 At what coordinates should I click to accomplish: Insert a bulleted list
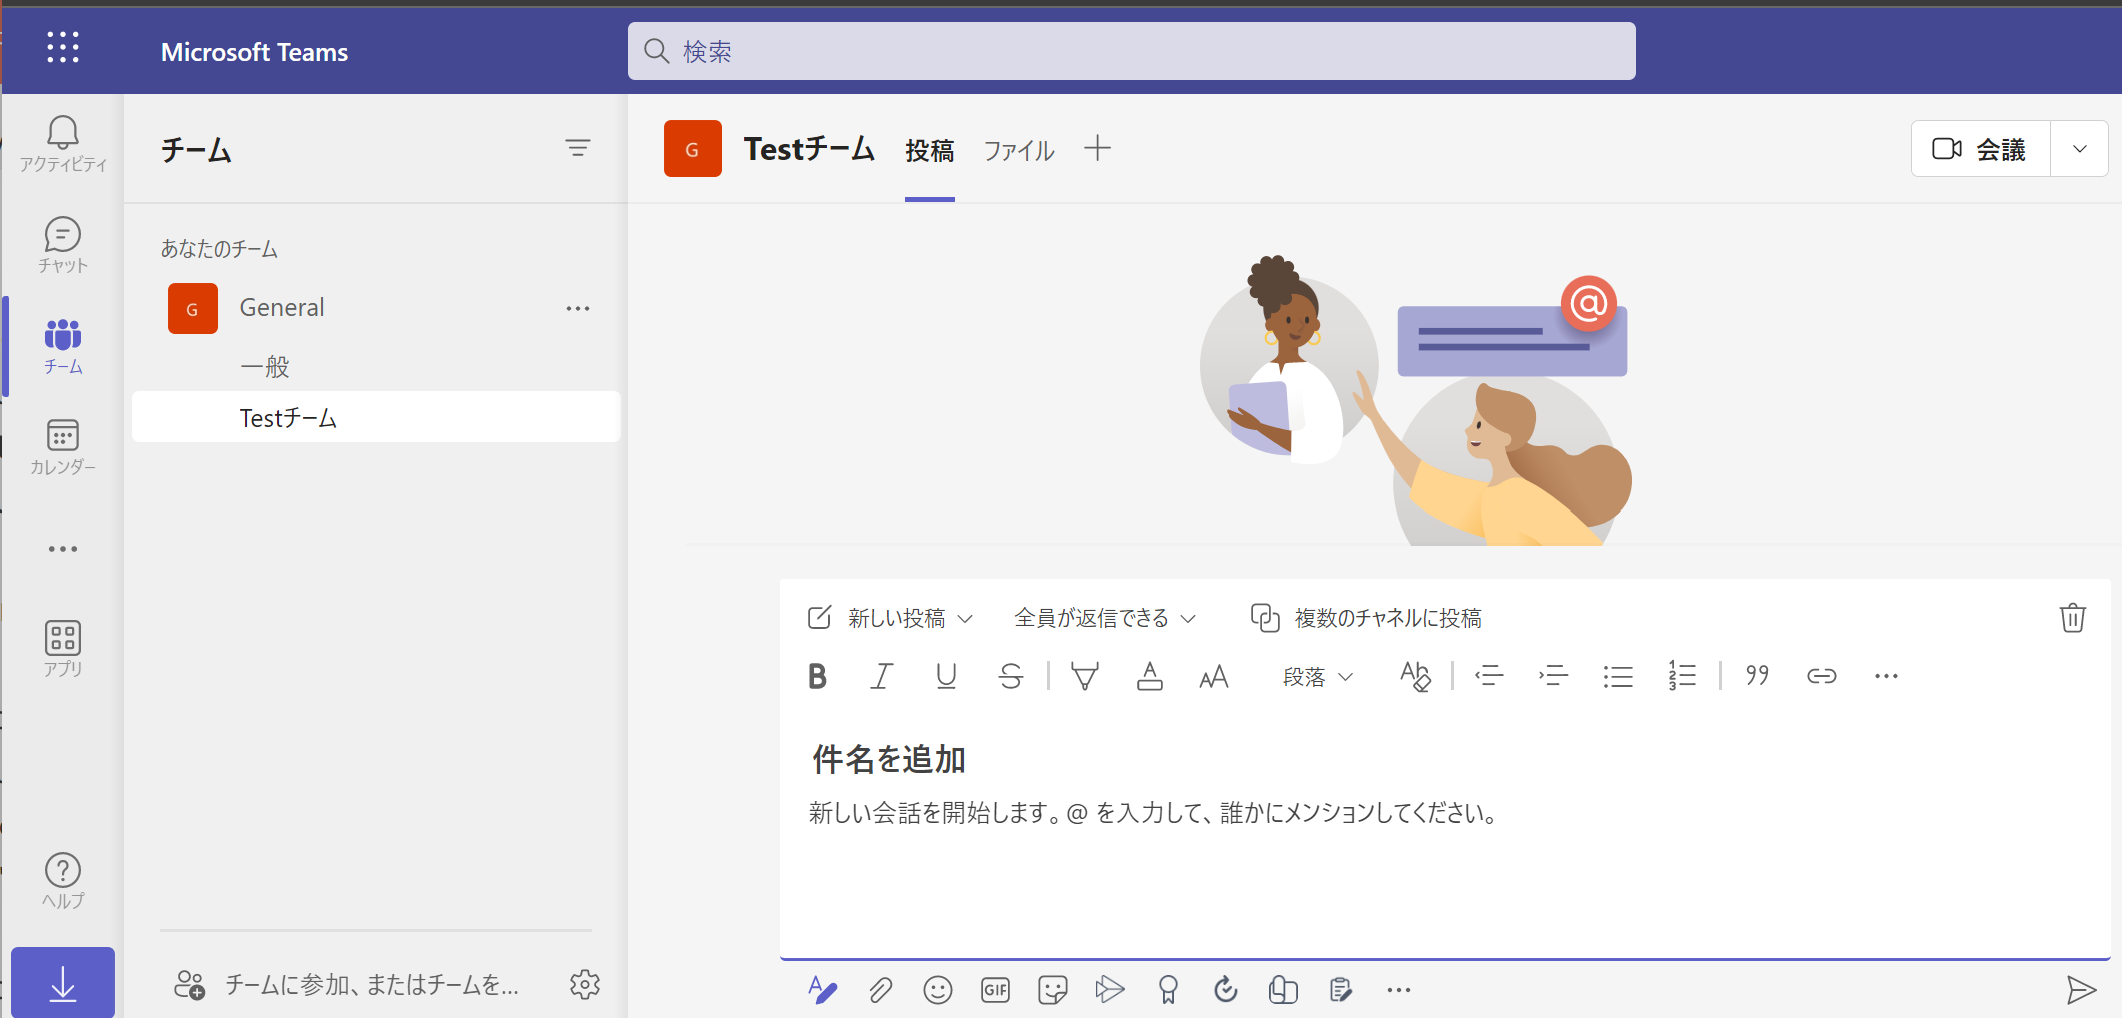click(1618, 677)
